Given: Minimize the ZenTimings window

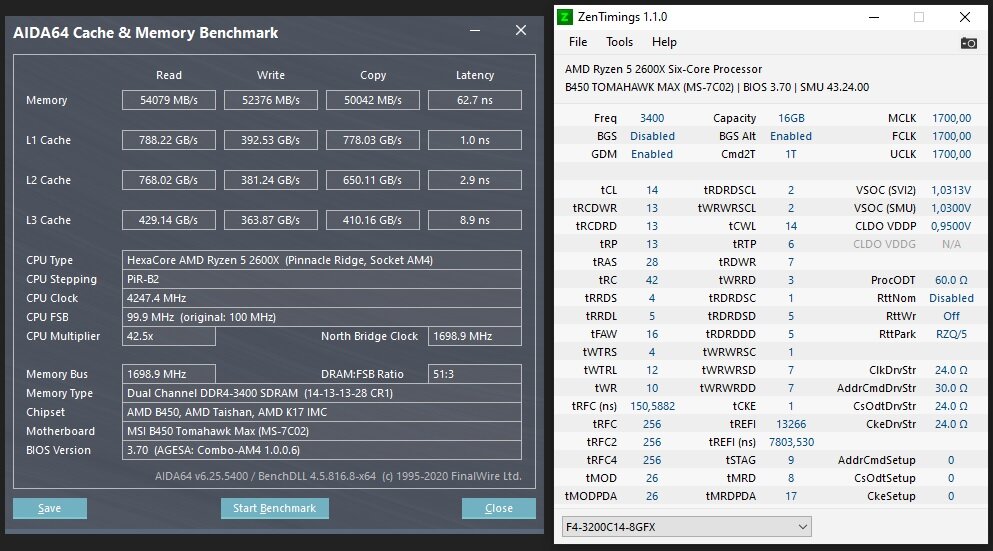Looking at the screenshot, I should (x=874, y=17).
